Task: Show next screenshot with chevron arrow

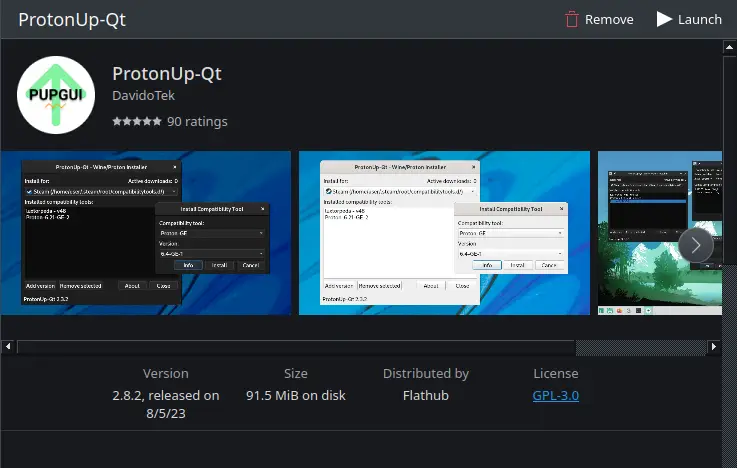Action: (x=696, y=245)
